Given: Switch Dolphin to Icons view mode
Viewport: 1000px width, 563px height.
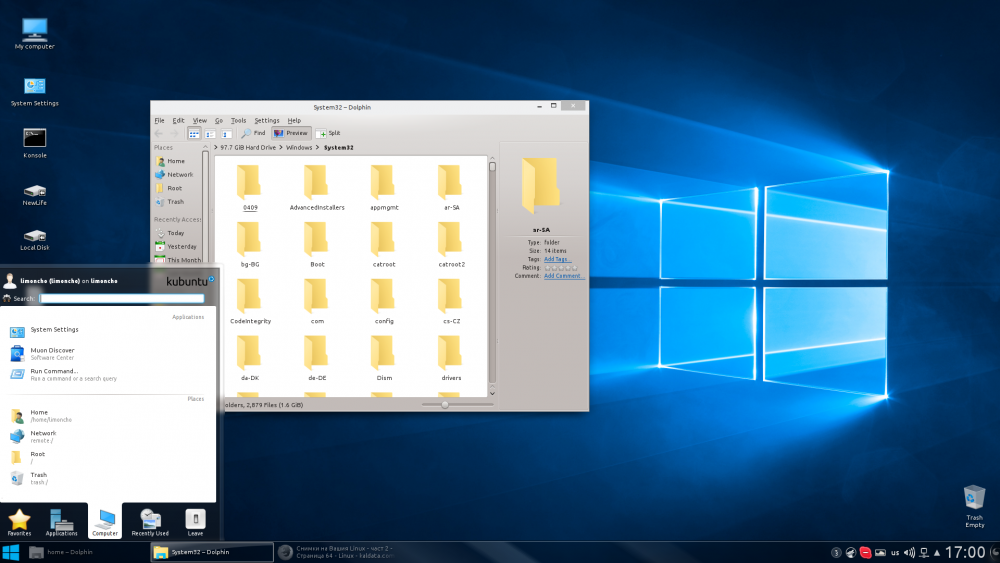Looking at the screenshot, I should coord(194,133).
